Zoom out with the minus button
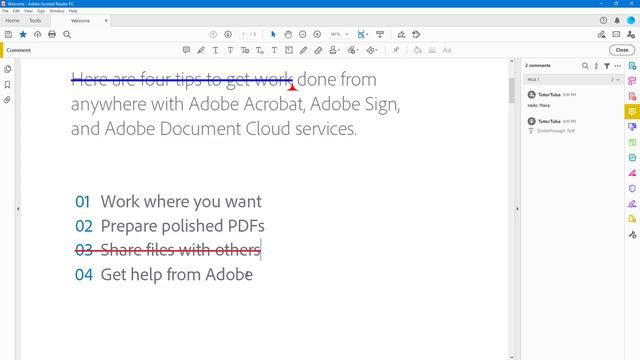640x360 pixels. [x=302, y=35]
